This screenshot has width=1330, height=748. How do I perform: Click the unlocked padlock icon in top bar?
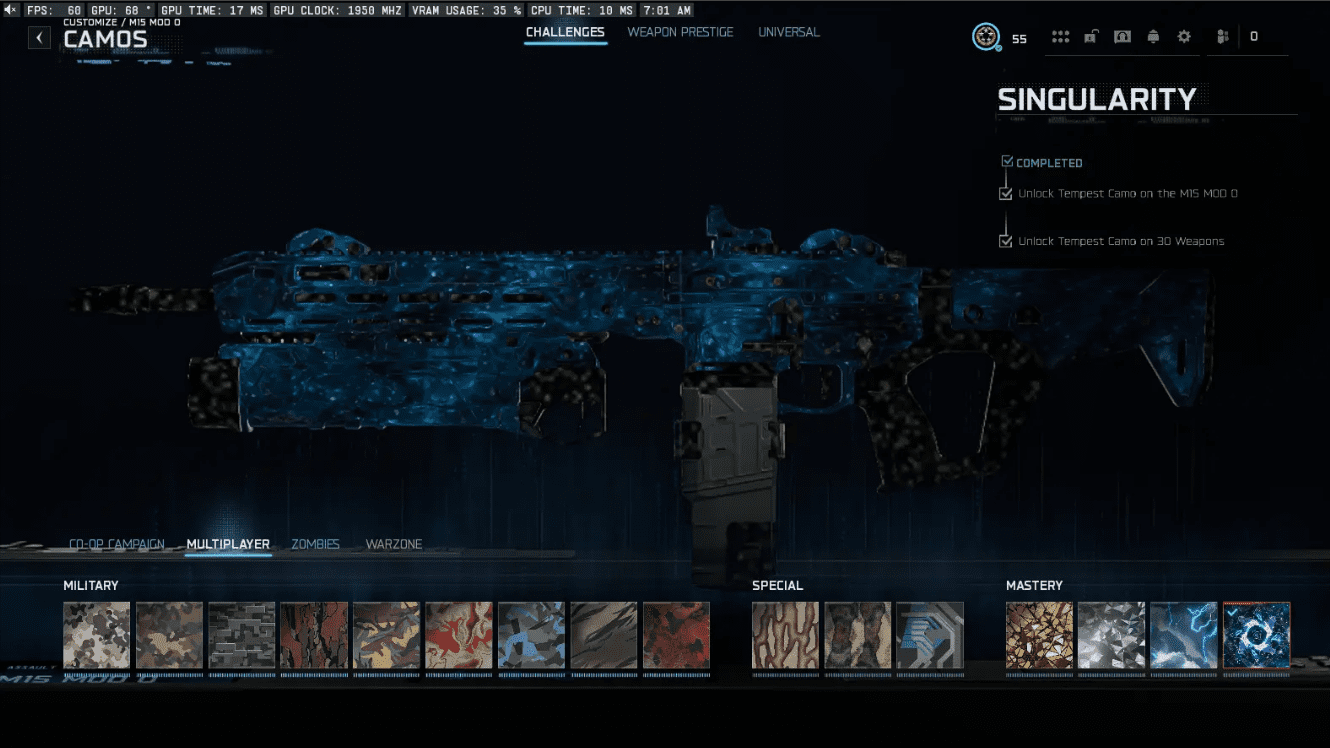coord(1091,37)
